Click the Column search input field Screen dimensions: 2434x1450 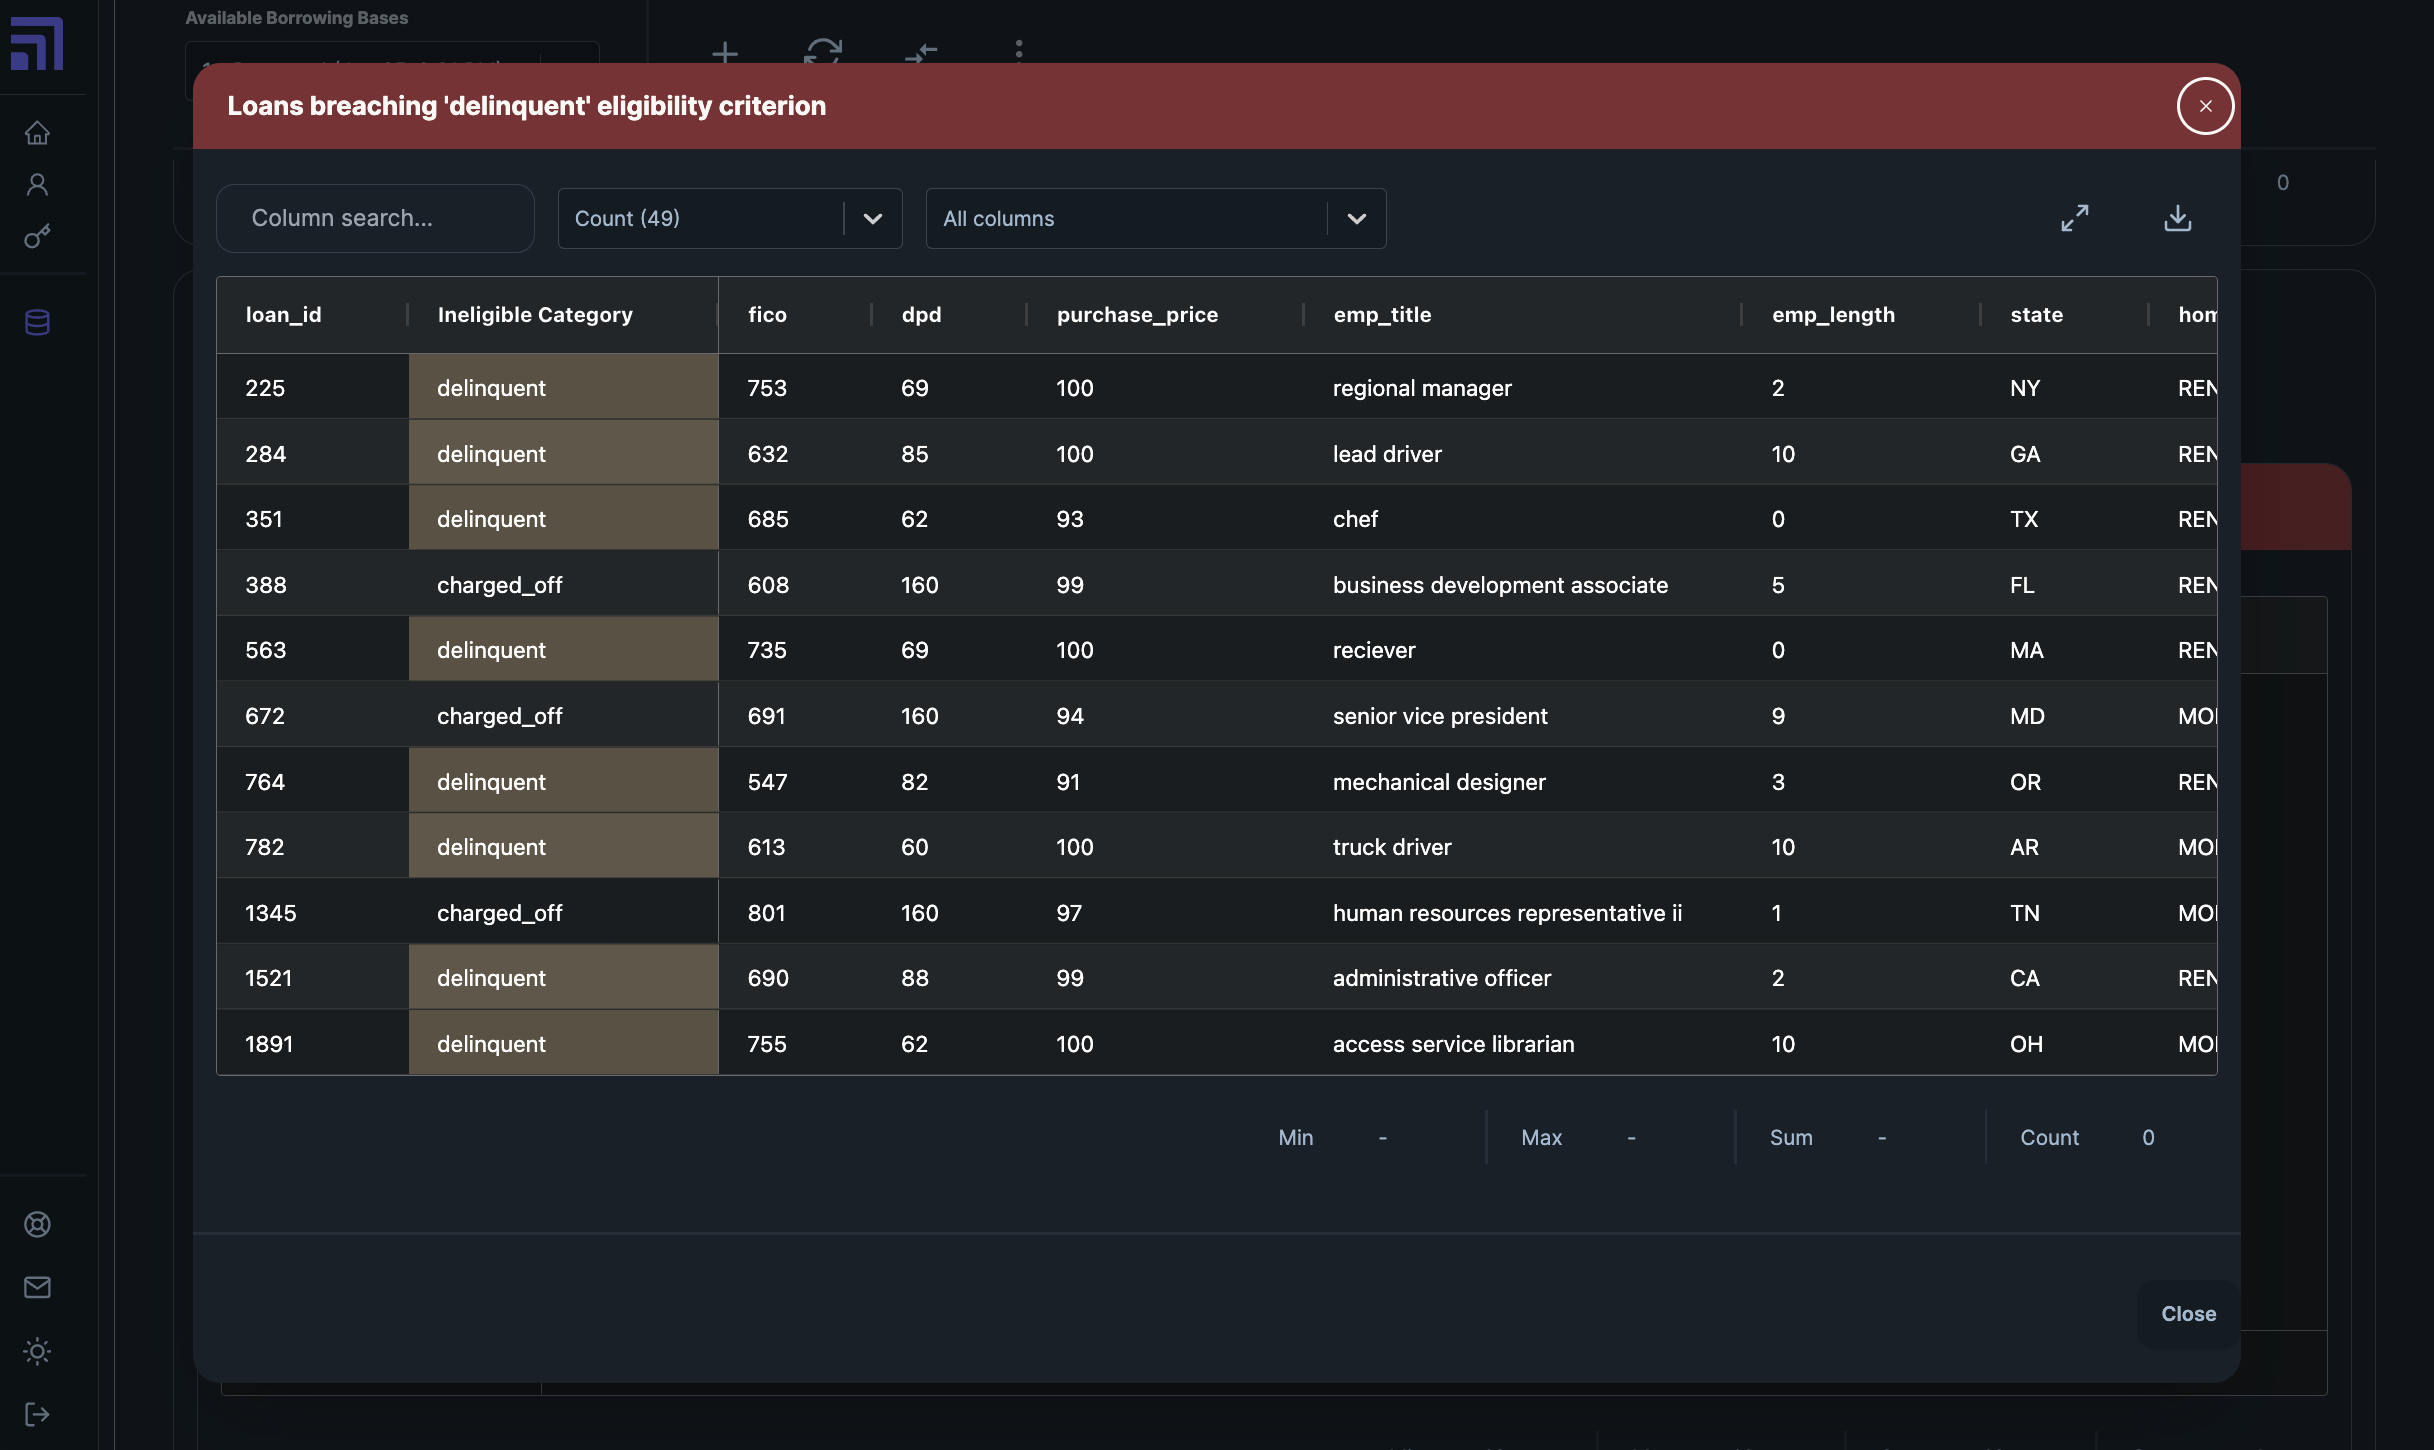coord(375,218)
